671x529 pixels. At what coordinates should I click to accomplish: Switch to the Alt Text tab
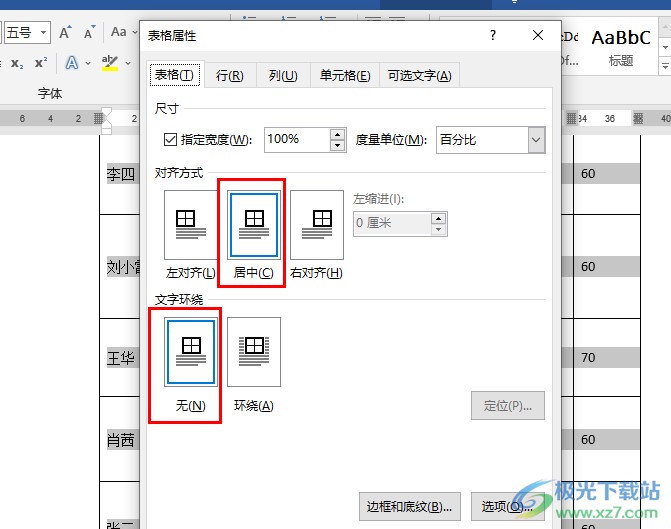coord(419,76)
